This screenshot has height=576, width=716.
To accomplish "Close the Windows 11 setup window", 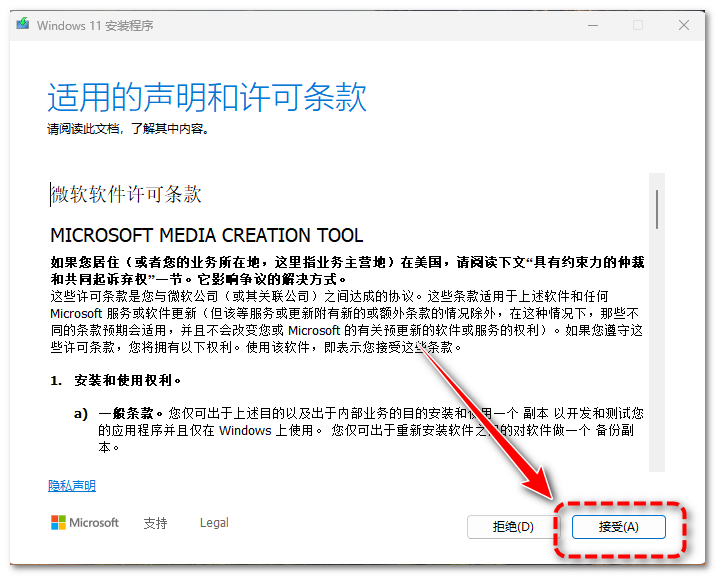I will (x=684, y=25).
